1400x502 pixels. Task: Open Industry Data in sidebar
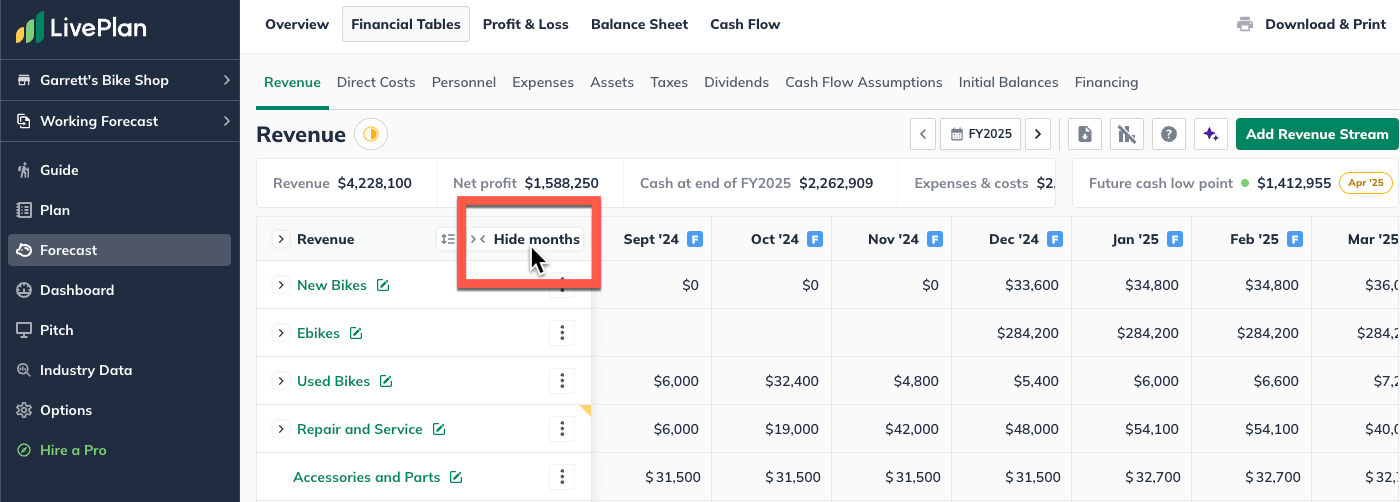86,370
